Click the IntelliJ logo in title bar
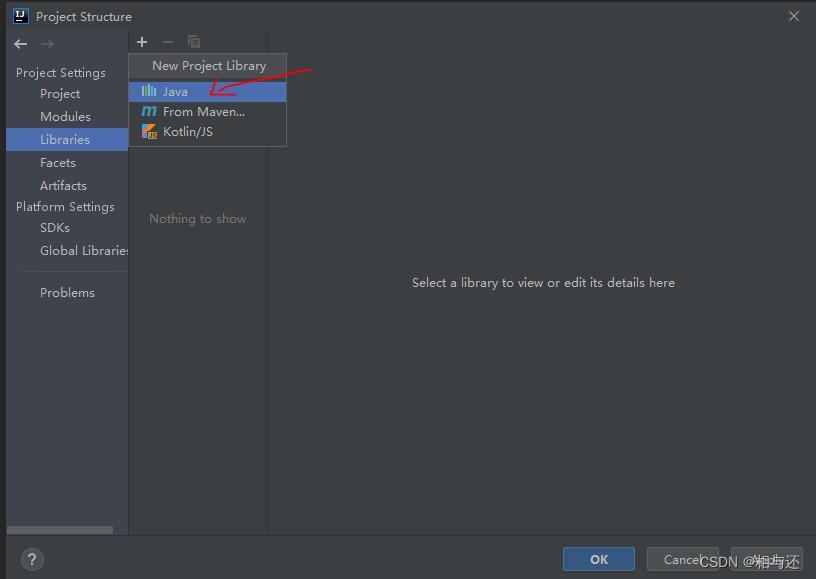Image resolution: width=816 pixels, height=579 pixels. click(x=21, y=16)
